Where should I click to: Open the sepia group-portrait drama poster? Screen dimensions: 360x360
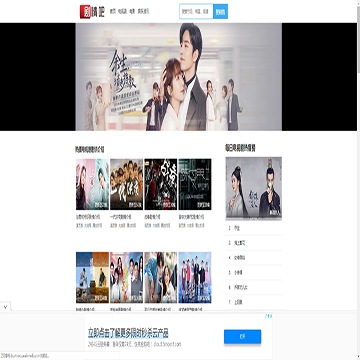(126, 184)
